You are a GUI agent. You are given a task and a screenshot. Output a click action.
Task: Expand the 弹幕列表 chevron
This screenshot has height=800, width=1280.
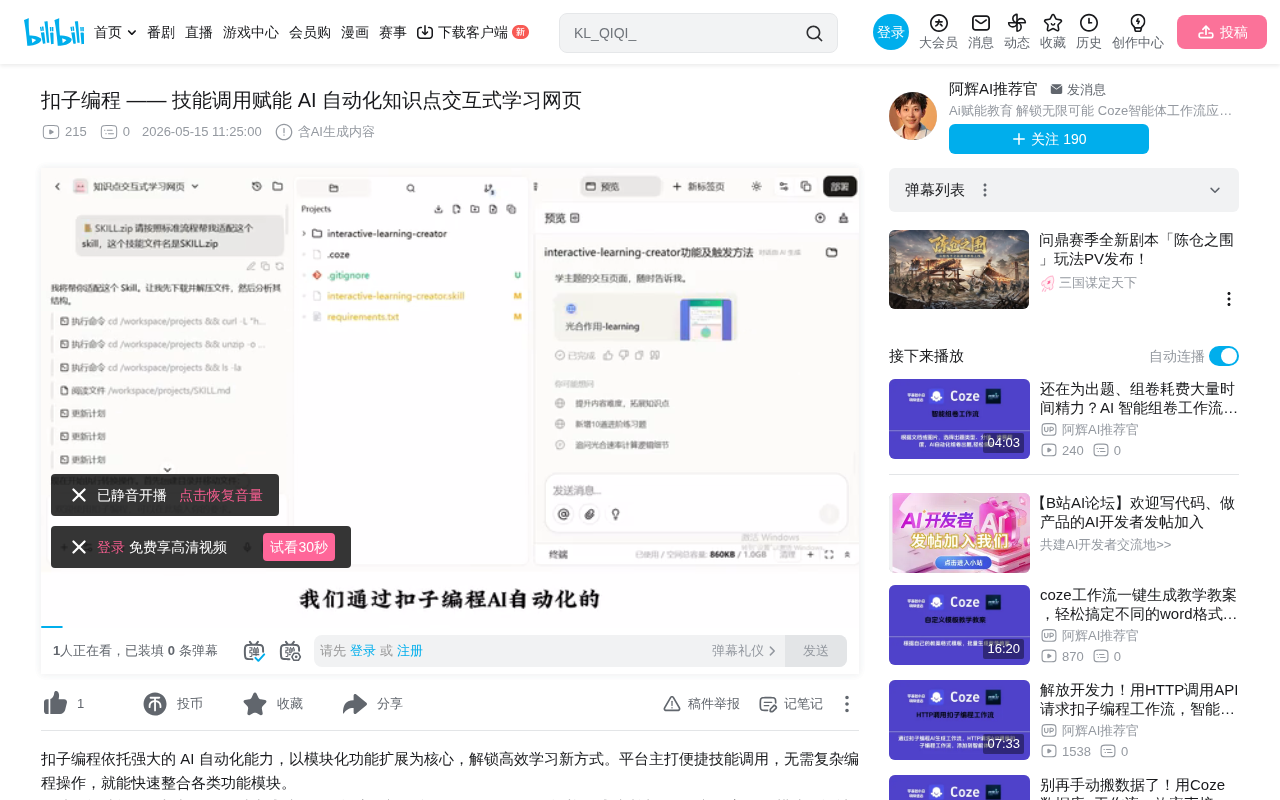(1215, 190)
